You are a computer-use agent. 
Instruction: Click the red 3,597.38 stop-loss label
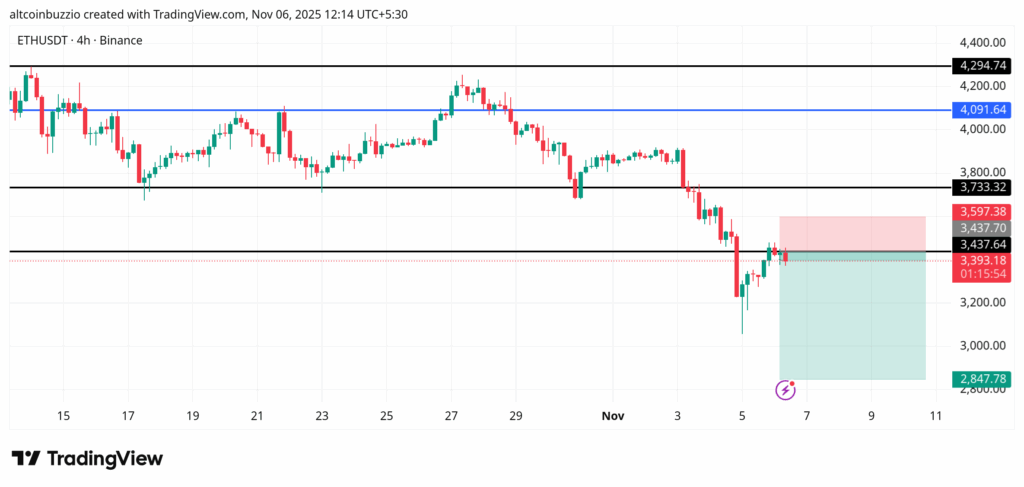click(982, 212)
